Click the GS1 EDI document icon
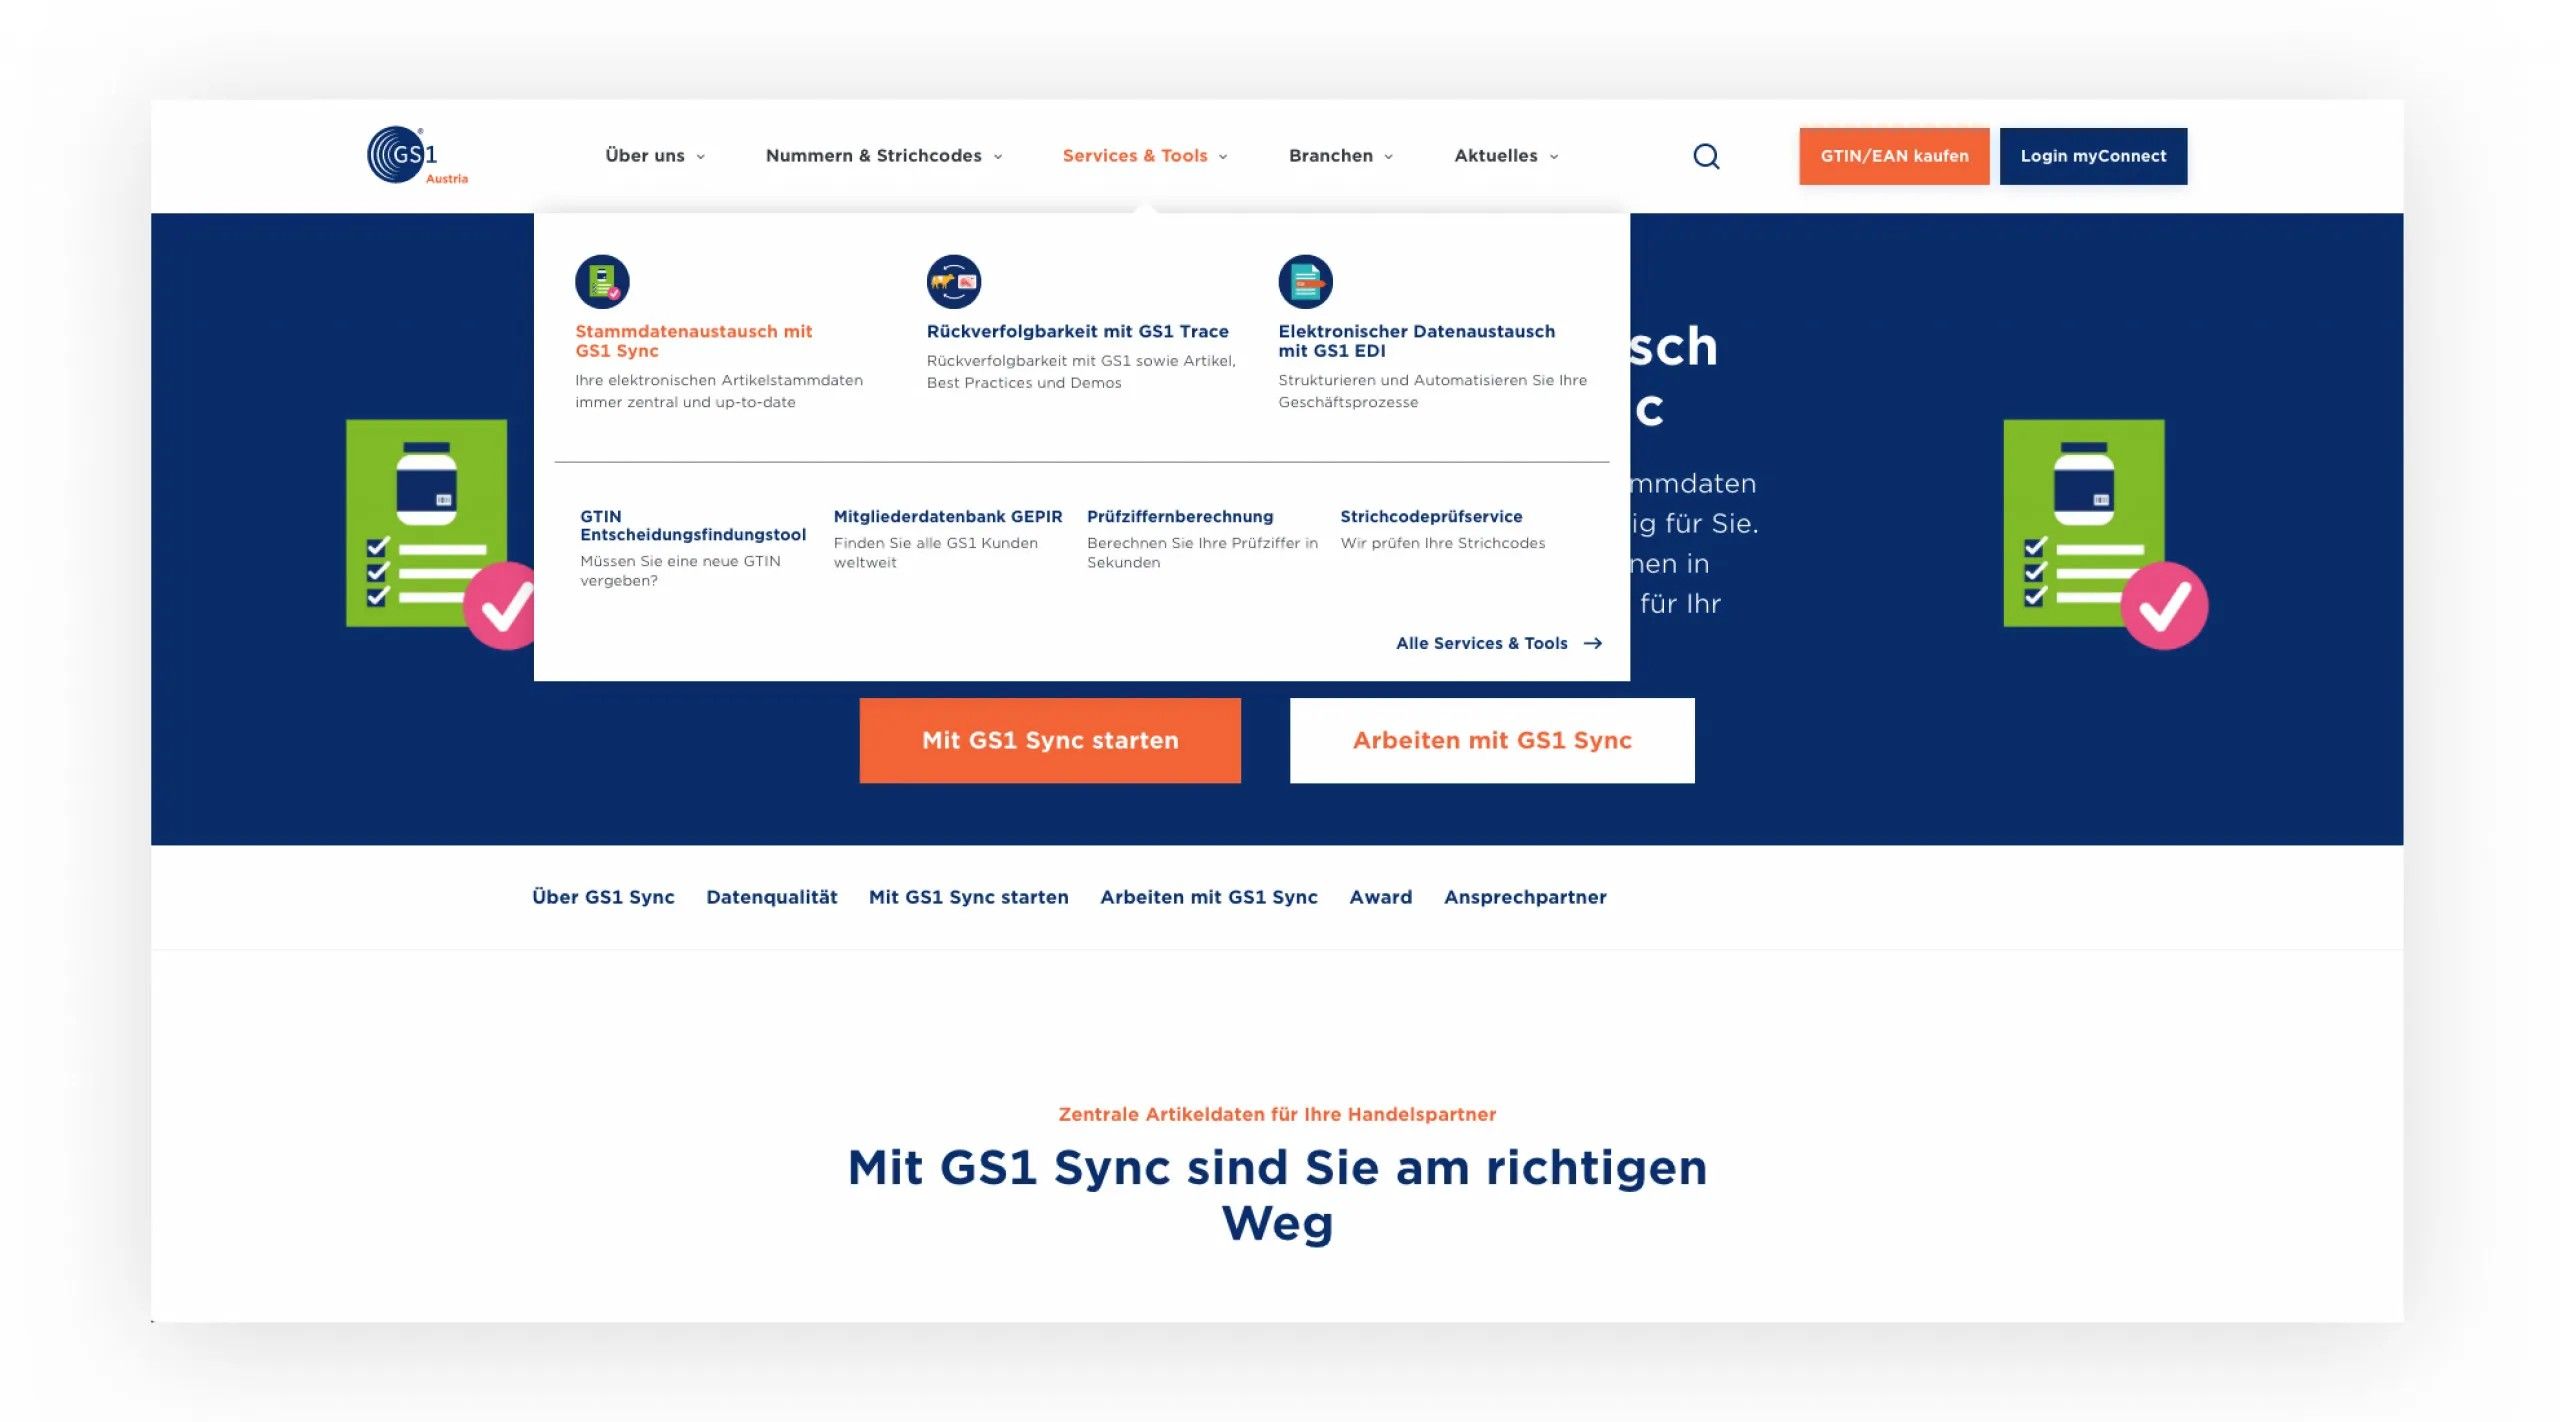 [x=1305, y=282]
